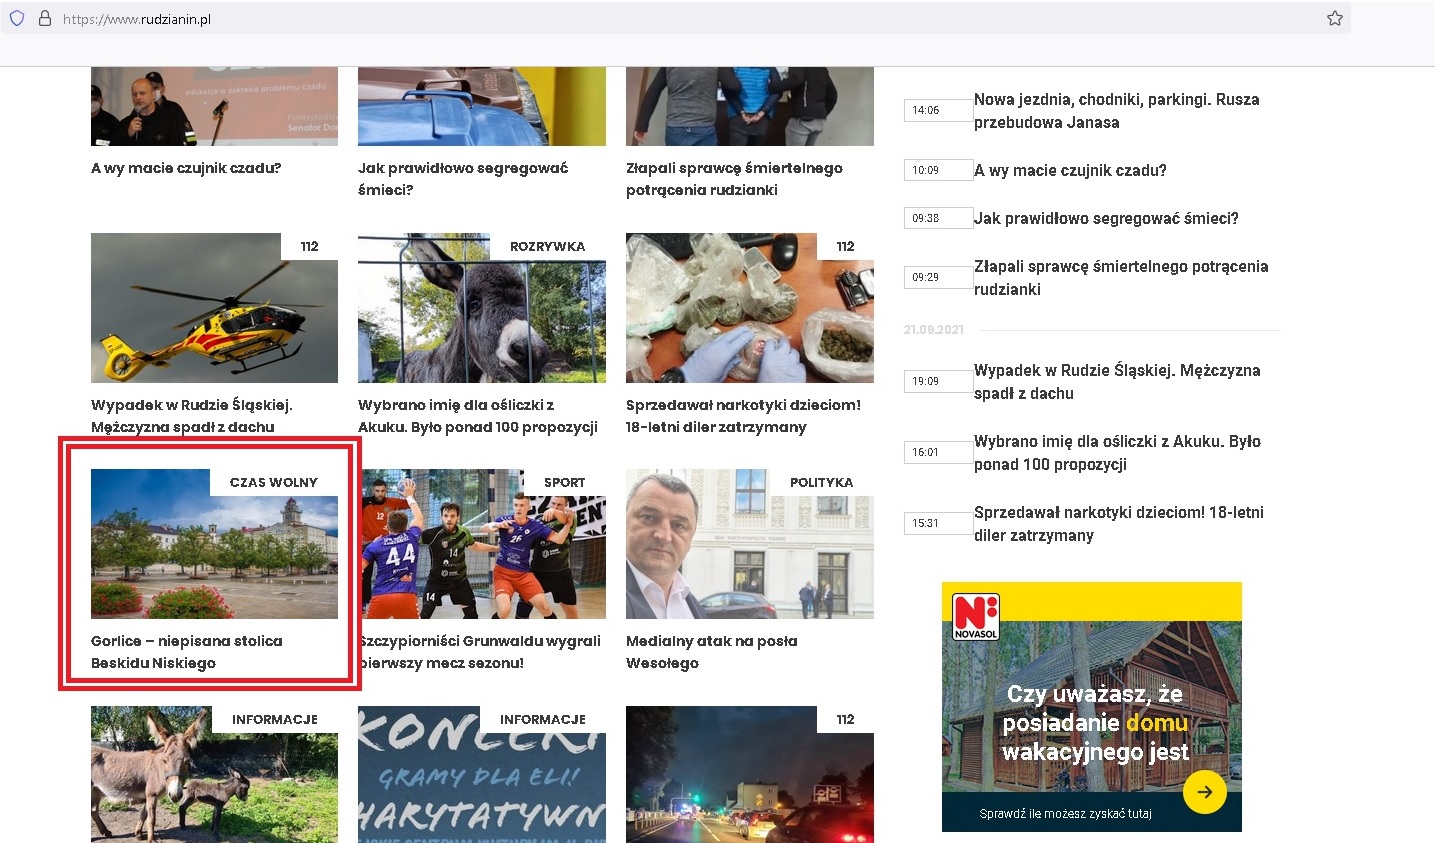The image size is (1435, 843).
Task: Click the 16:01 timestamp box
Action: [938, 452]
